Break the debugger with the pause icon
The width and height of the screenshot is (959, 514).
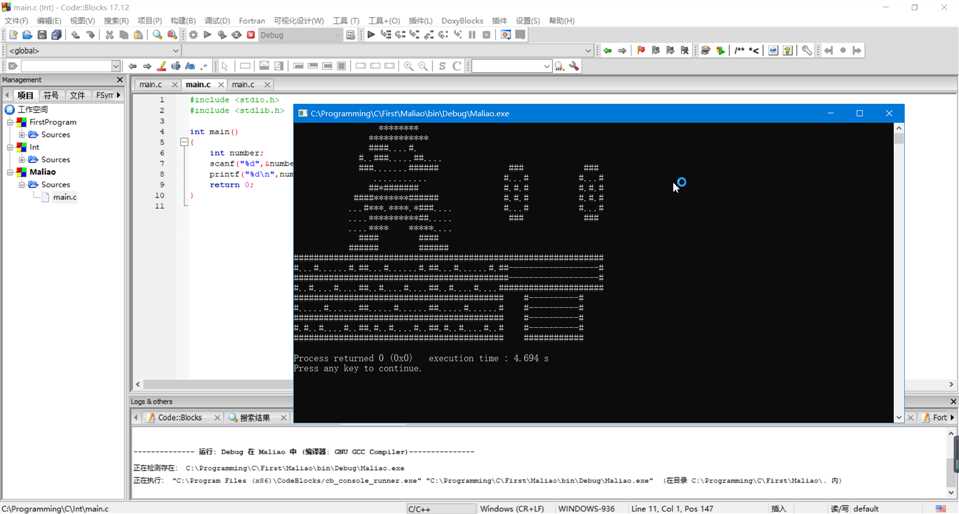click(472, 35)
